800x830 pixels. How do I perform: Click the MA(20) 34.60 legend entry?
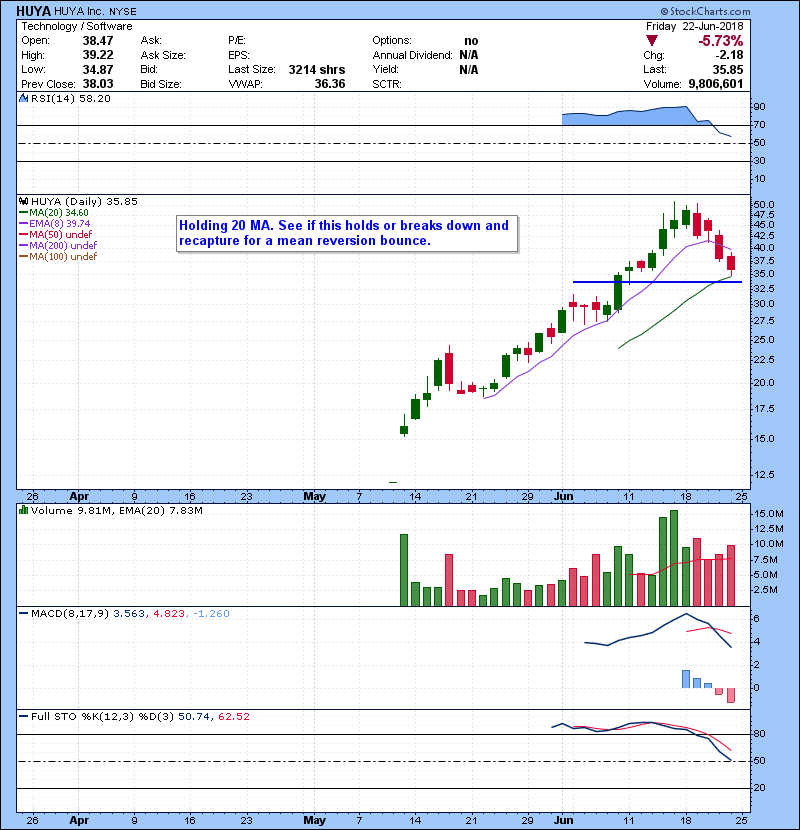tap(54, 213)
